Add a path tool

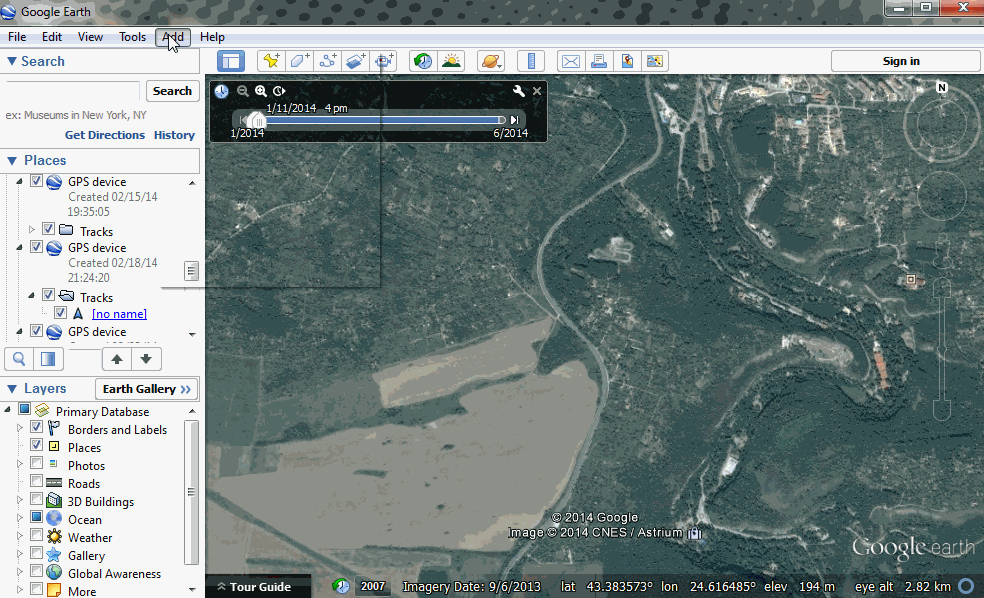[328, 61]
